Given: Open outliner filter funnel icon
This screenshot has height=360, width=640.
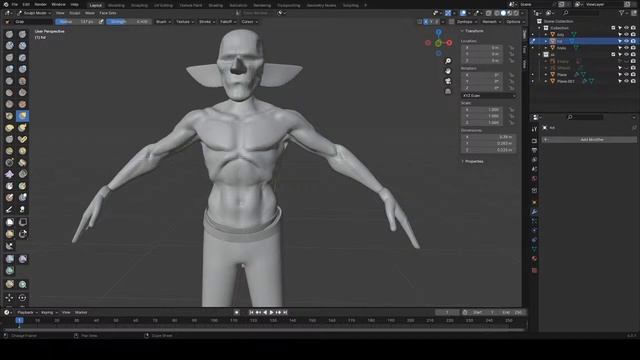Looking at the screenshot, I should tap(622, 13).
